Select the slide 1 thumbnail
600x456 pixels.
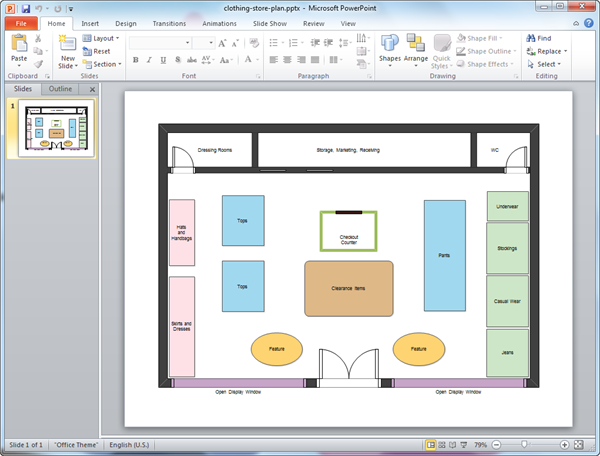point(58,129)
